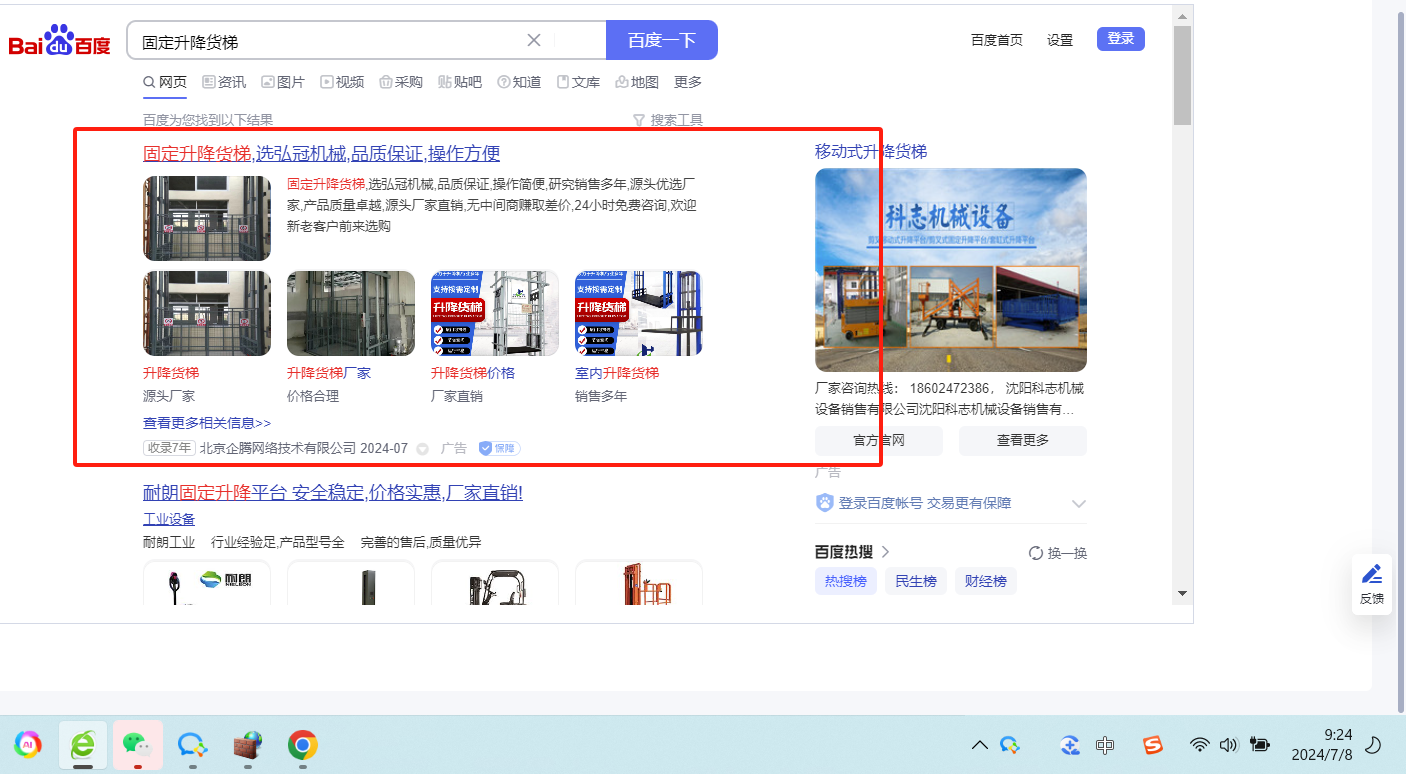Open the 设置 menu

(x=1060, y=40)
